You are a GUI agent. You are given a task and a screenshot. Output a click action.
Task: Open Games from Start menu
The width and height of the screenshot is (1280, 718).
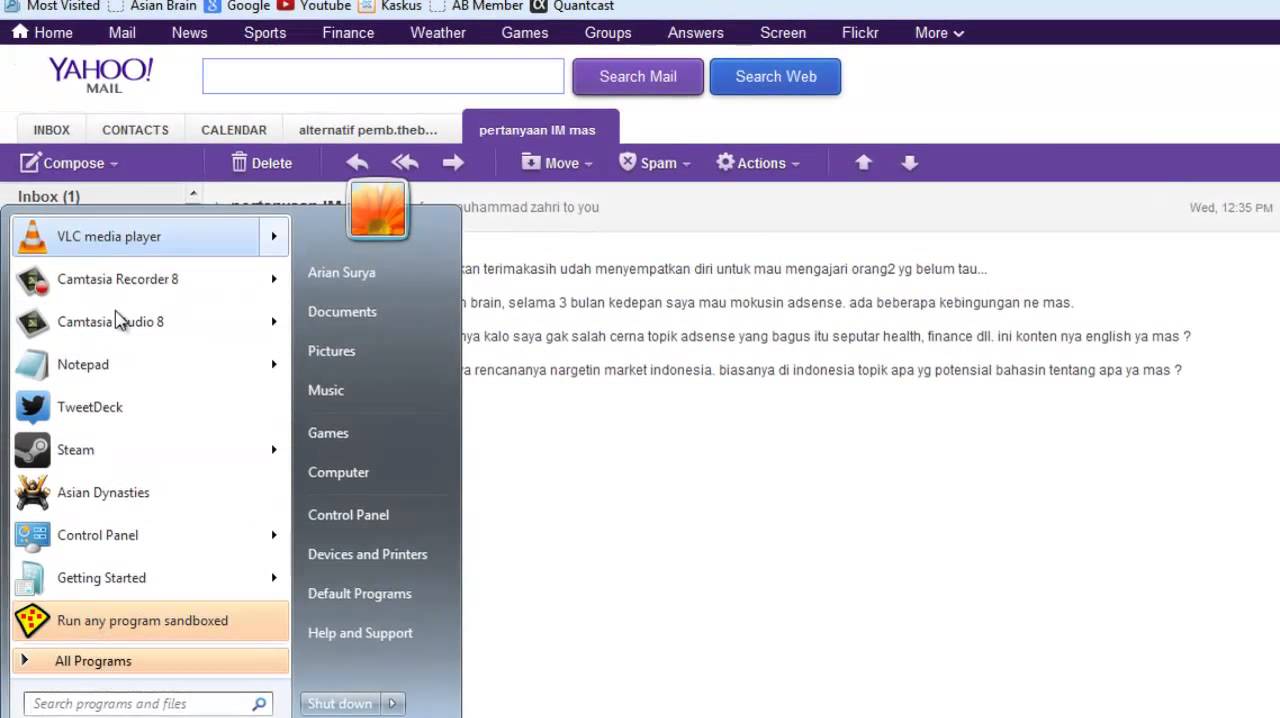click(x=328, y=434)
